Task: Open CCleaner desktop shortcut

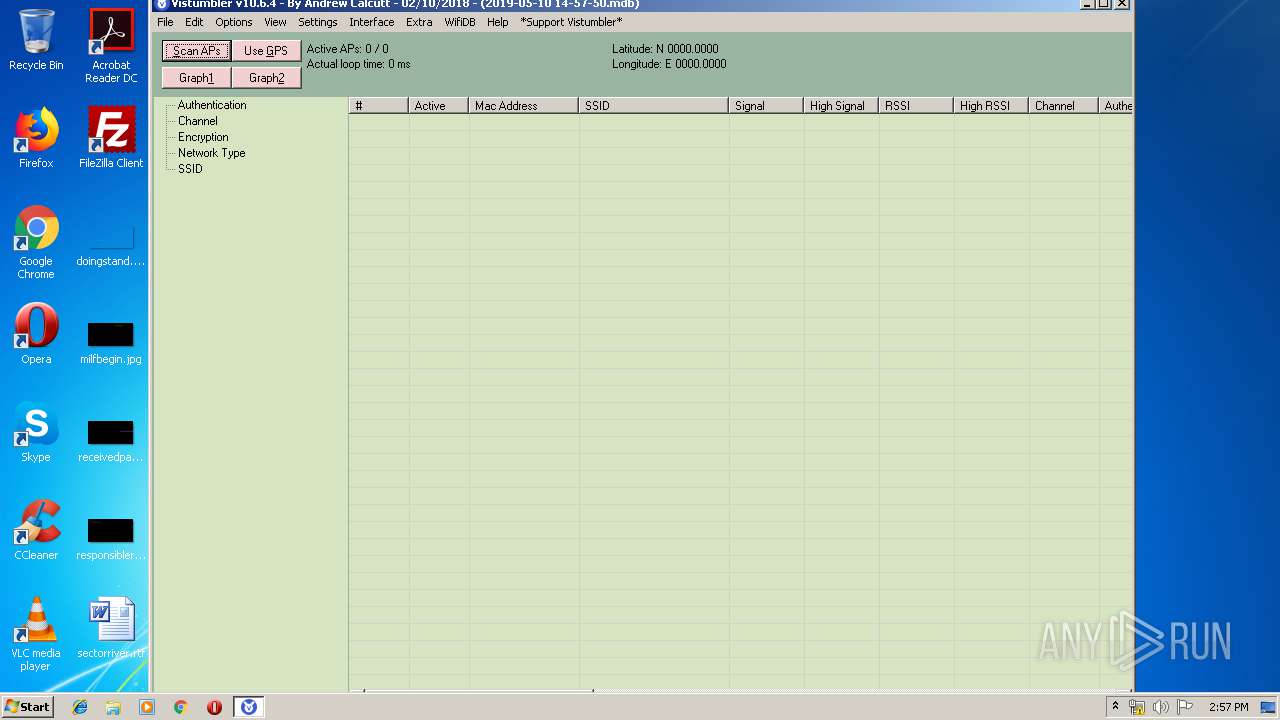Action: (36, 530)
